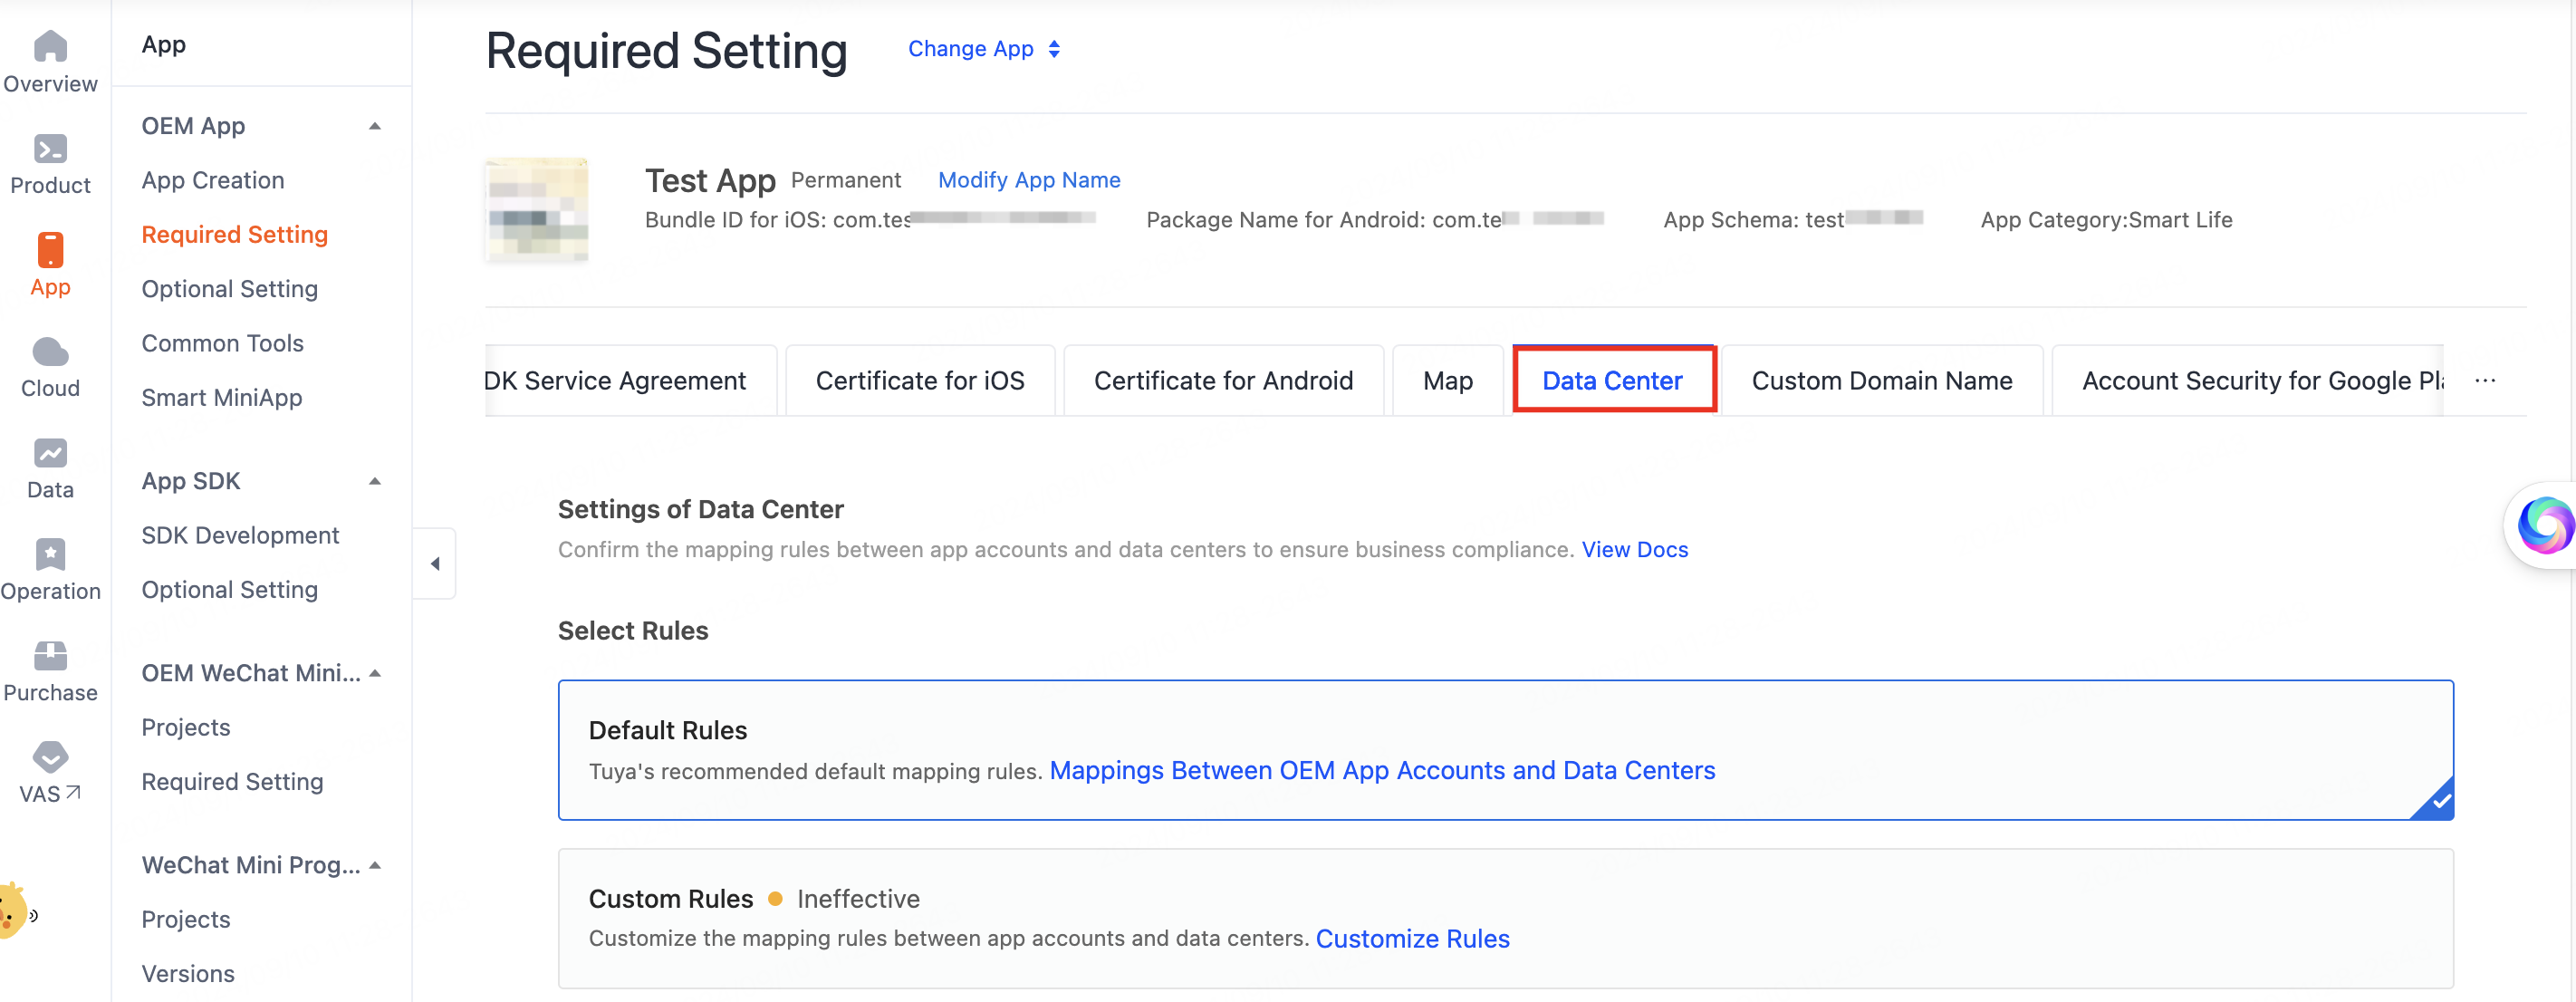Viewport: 2576px width, 1002px height.
Task: Open the Certificate for iOS tab
Action: click(918, 380)
